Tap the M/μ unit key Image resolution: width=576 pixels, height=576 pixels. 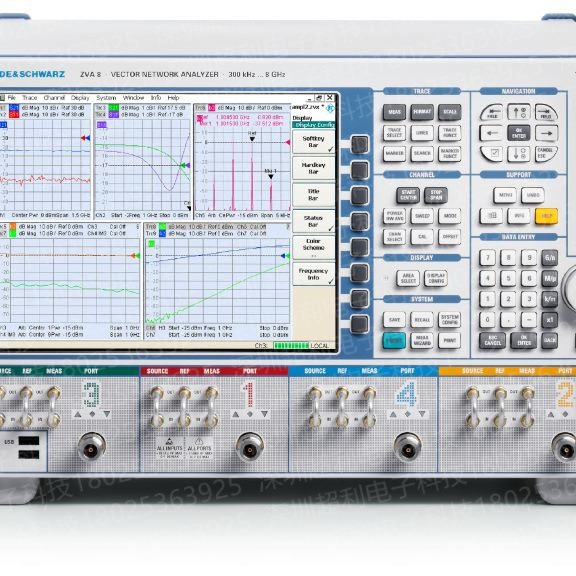point(550,278)
